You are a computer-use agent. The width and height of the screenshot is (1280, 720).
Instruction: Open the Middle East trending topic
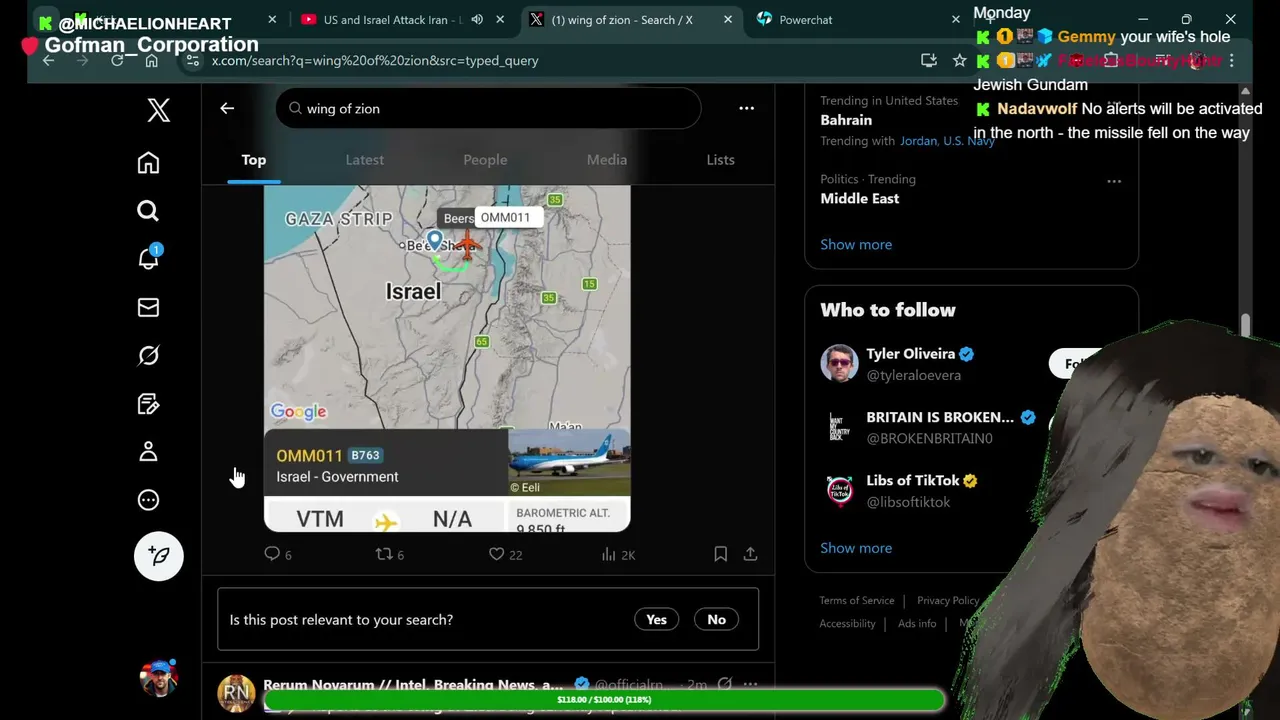pyautogui.click(x=860, y=198)
